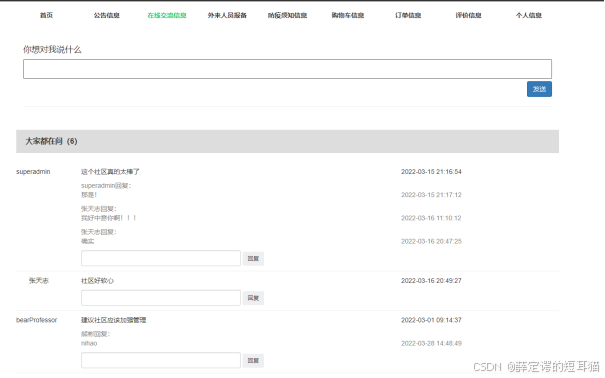
Task: Click the blue 发送 send button
Action: tap(539, 89)
